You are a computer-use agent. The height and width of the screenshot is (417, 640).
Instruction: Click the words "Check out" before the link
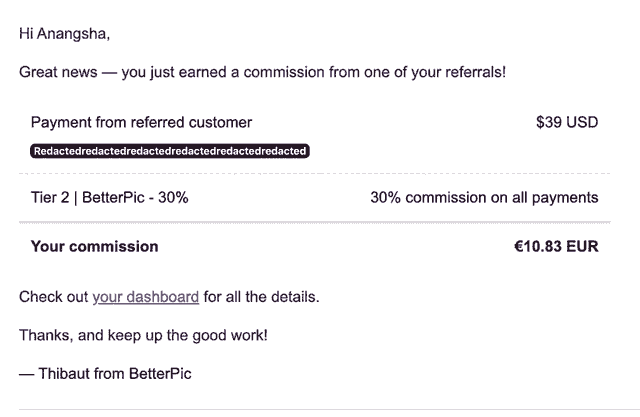[54, 297]
